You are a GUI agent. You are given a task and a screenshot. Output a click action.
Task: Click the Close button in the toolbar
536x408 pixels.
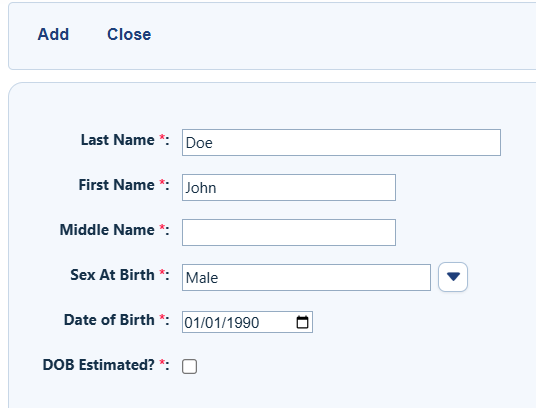129,34
